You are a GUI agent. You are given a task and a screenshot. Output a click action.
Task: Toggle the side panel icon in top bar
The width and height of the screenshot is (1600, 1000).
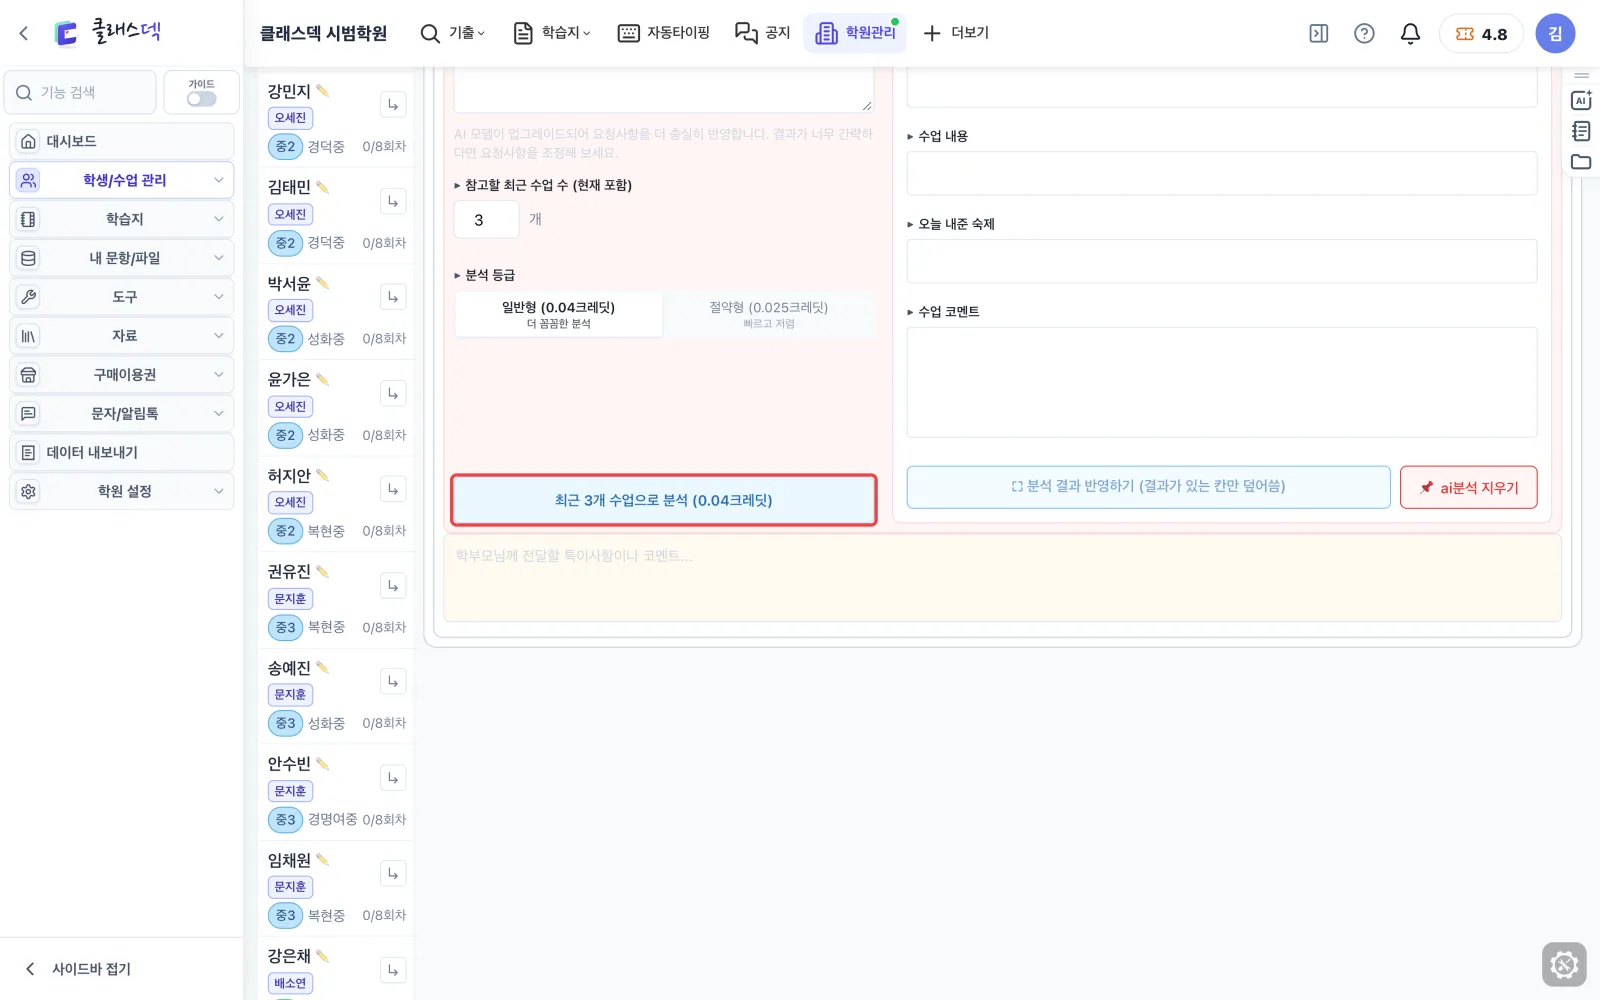point(1319,33)
